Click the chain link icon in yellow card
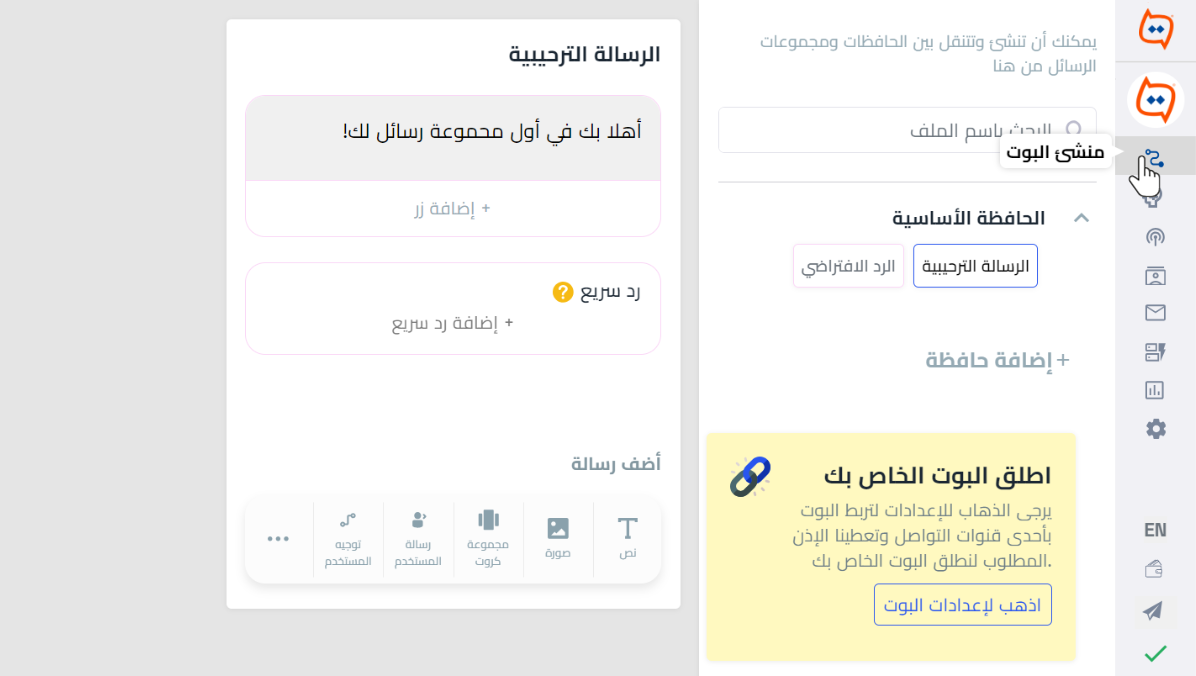The width and height of the screenshot is (1196, 676). click(750, 477)
